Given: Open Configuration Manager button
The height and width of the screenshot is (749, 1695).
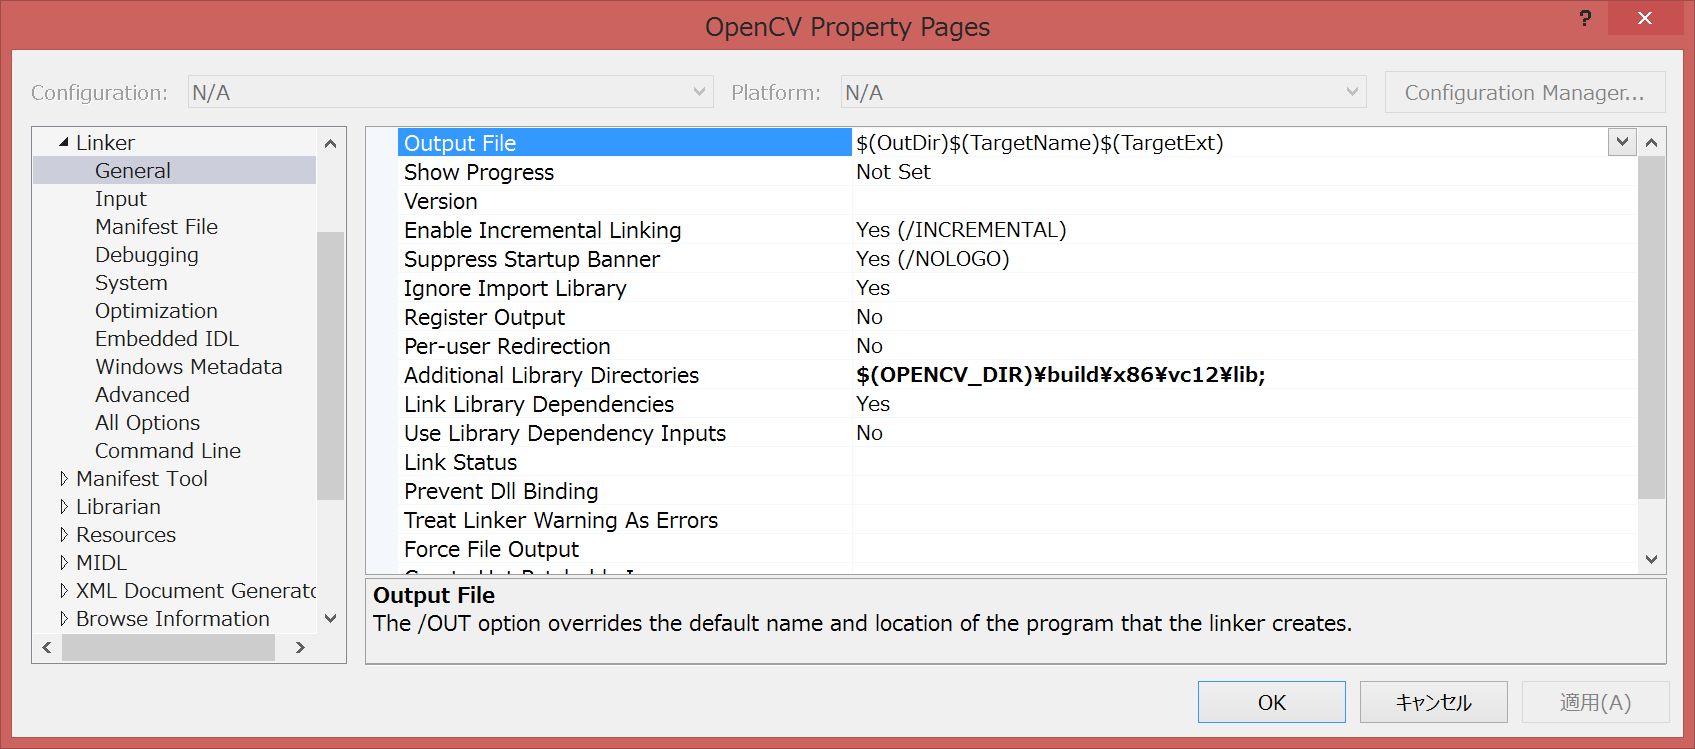Looking at the screenshot, I should point(1525,92).
